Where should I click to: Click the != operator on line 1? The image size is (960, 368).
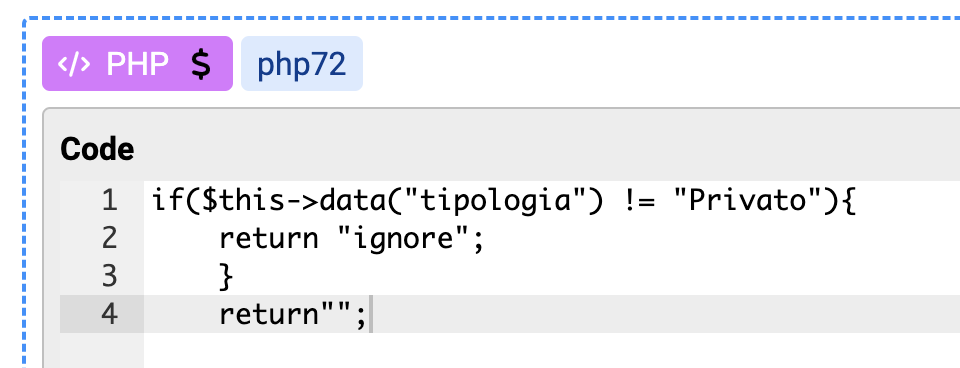(638, 200)
